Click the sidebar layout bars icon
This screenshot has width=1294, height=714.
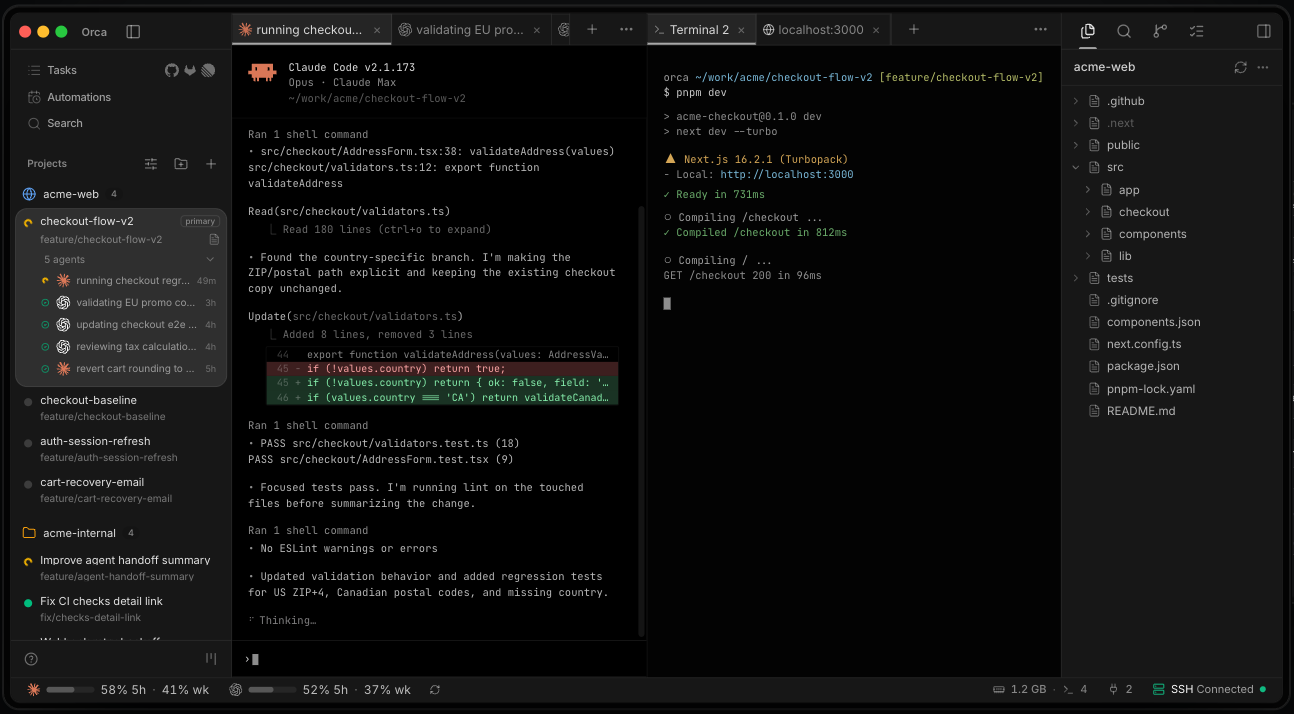(x=211, y=658)
